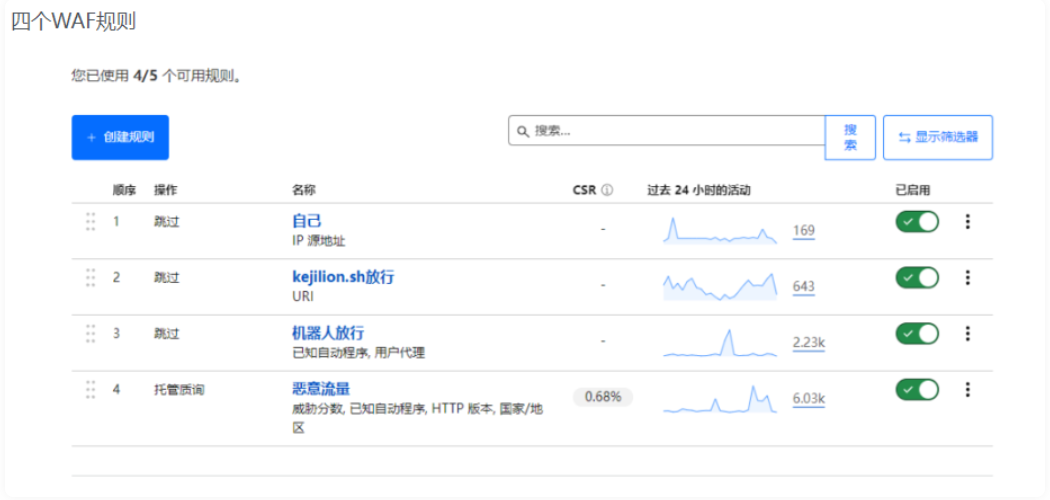Click the drag handle for 恶意流量 rule
The width and height of the screenshot is (1050, 500).
coord(91,389)
